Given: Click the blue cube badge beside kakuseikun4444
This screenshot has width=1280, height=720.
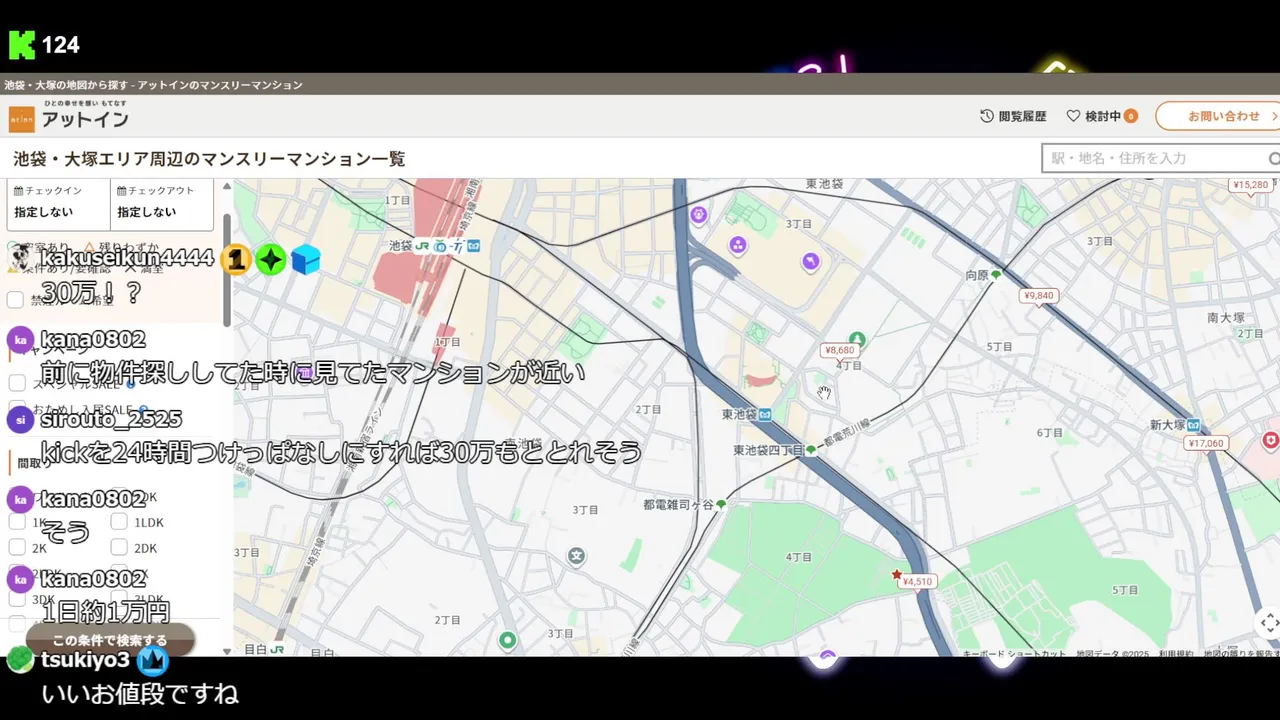Looking at the screenshot, I should coord(306,260).
